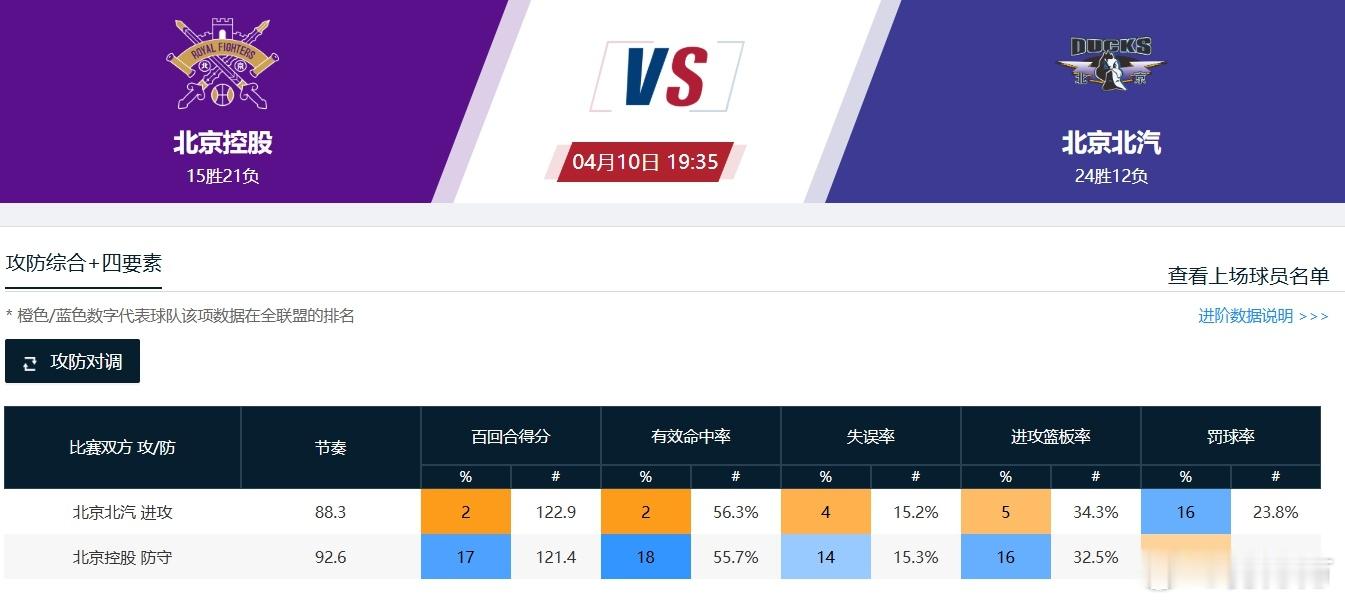Click the Royal Fighters team logo

[x=222, y=65]
